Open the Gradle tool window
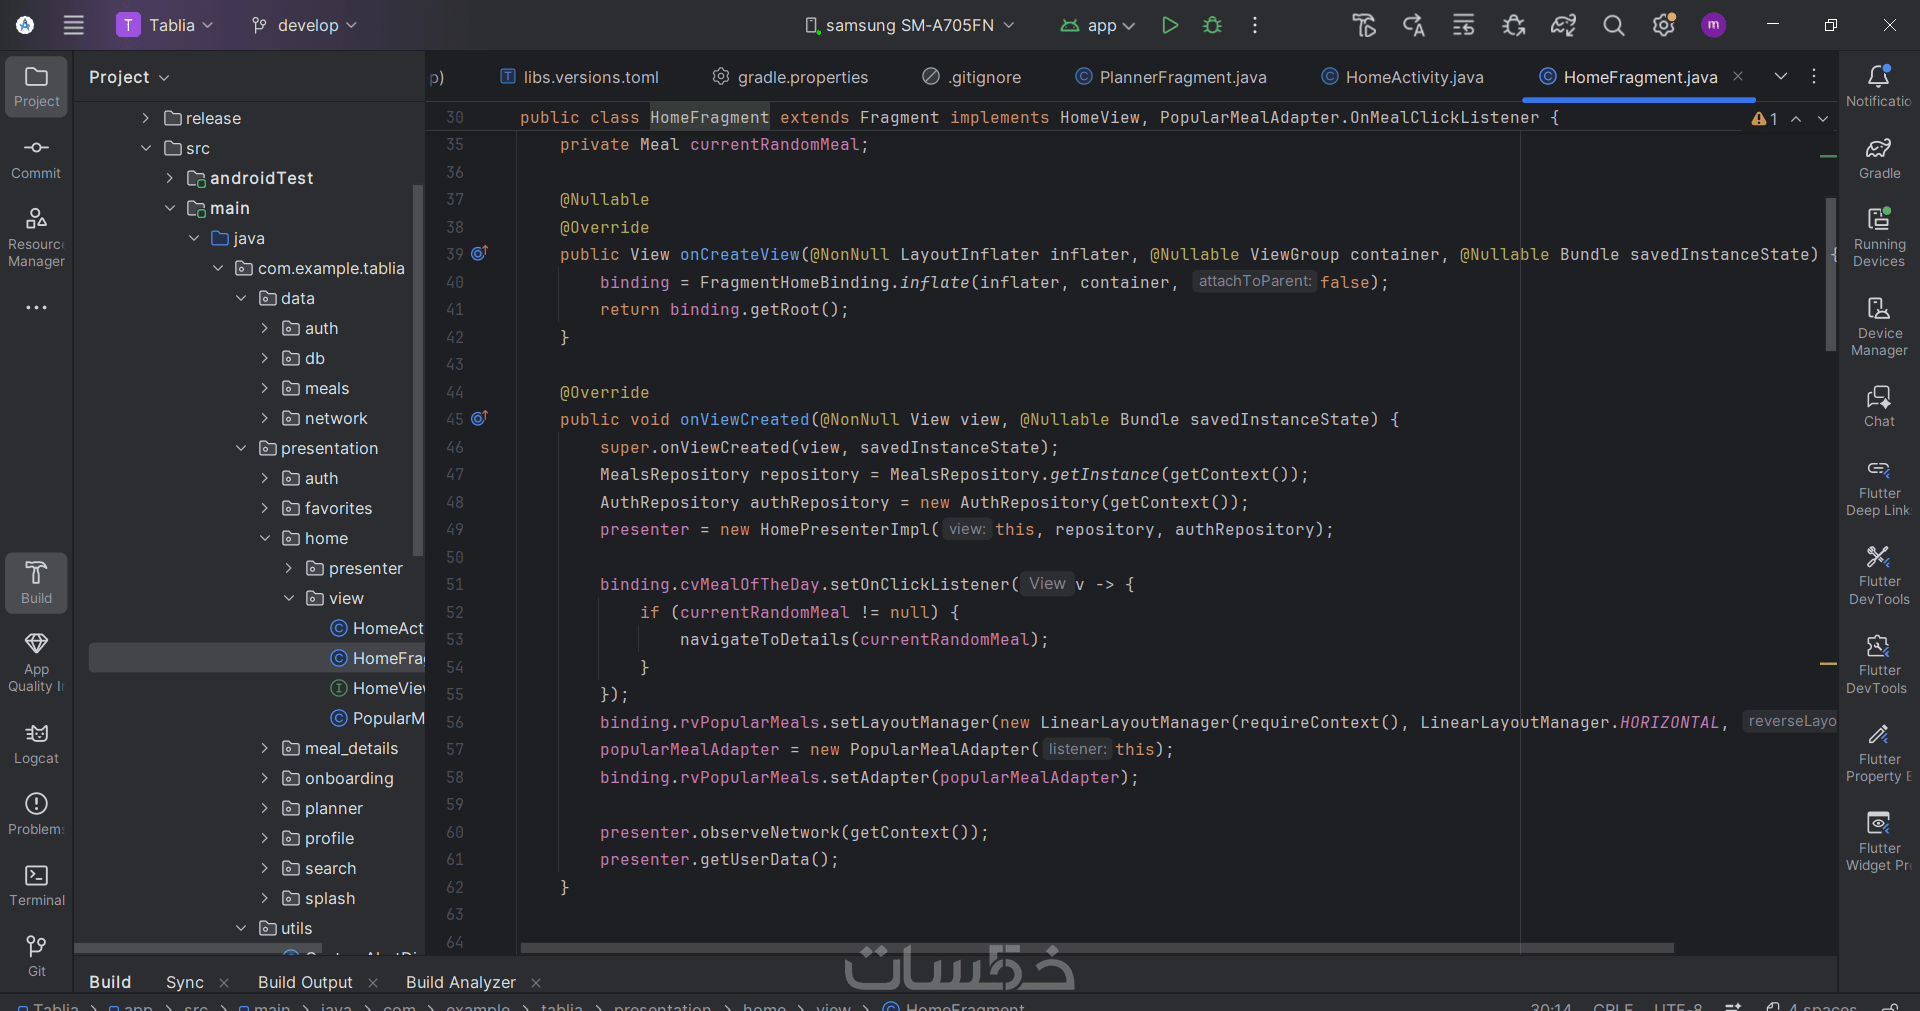Image resolution: width=1920 pixels, height=1011 pixels. point(1879,158)
